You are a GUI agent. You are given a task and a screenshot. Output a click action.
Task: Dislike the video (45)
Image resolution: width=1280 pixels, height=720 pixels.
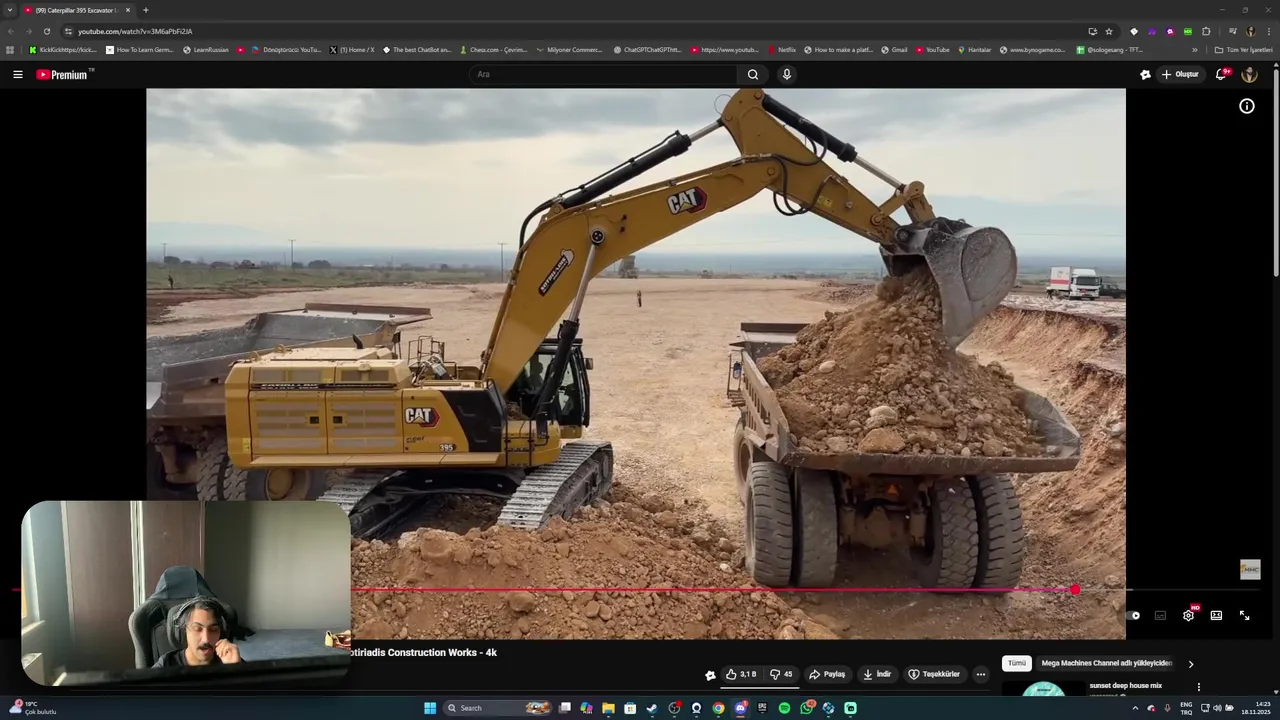click(x=781, y=674)
